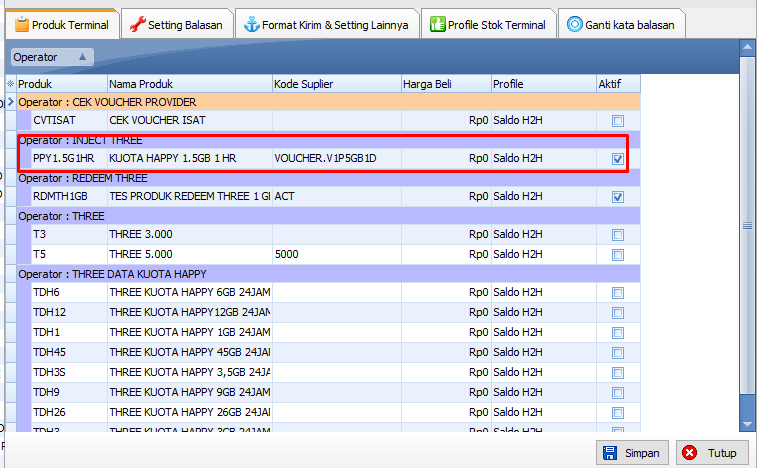The image size is (757, 468).
Task: Click the asterisk grid selector icon in header
Action: point(11,84)
